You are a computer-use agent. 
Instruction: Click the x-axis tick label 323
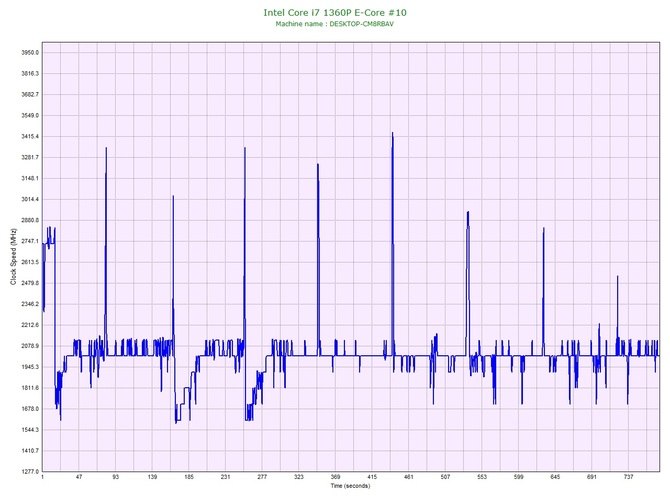(299, 477)
